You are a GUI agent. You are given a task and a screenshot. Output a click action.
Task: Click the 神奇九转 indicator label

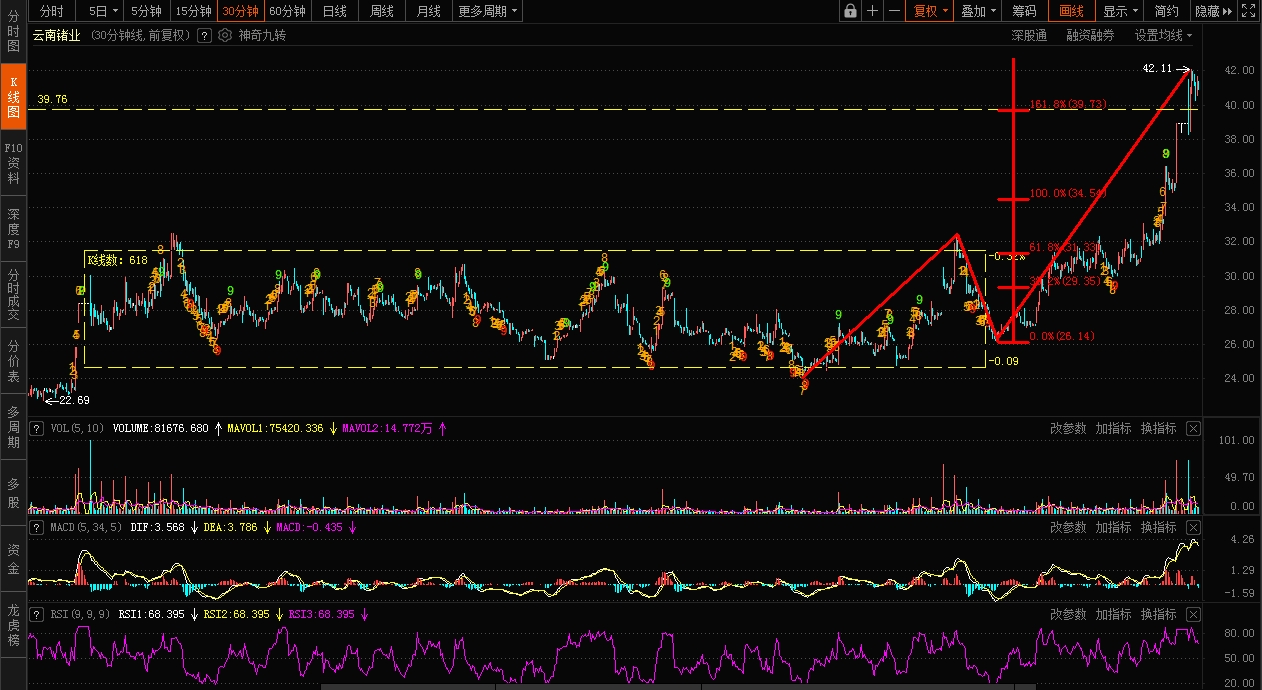262,35
